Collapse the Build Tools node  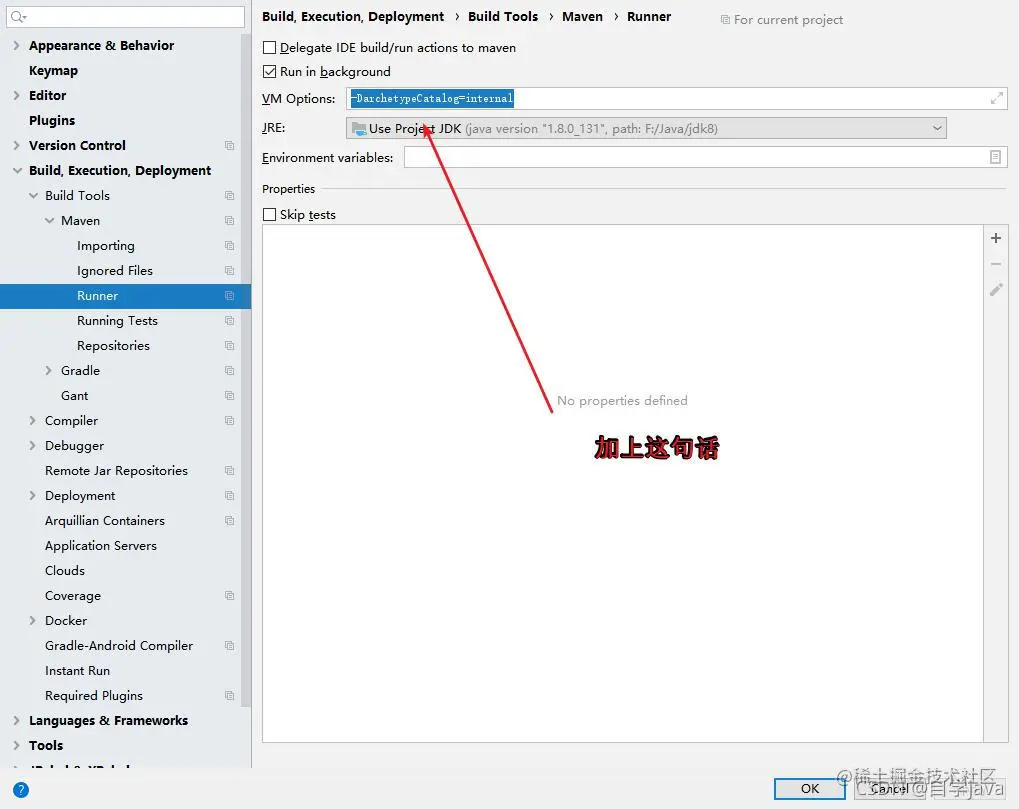pyautogui.click(x=33, y=196)
